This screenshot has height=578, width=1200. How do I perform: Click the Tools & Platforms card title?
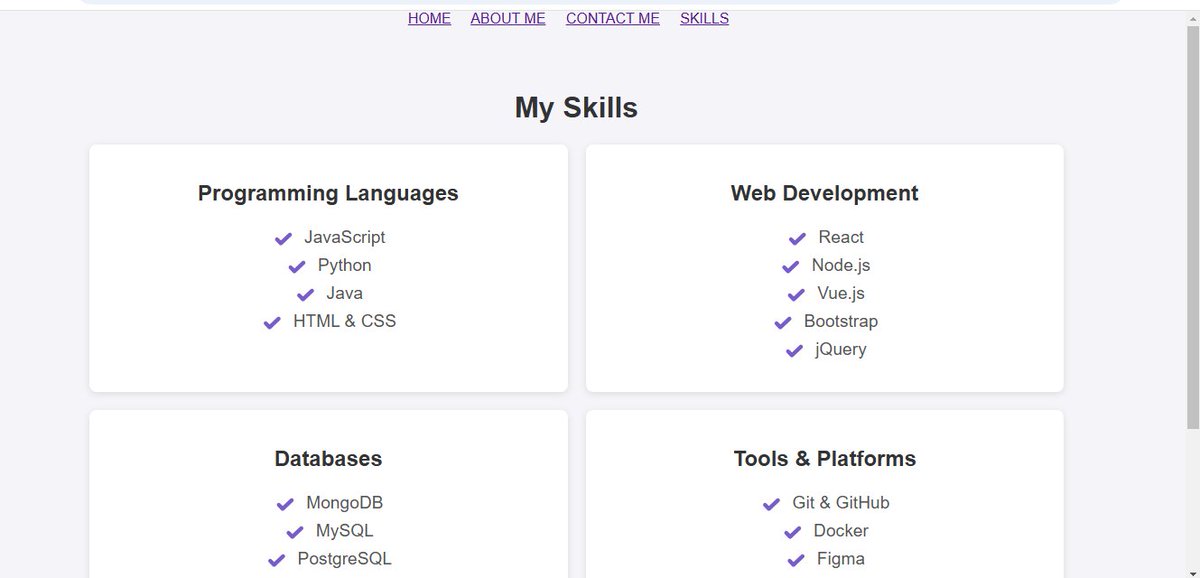coord(824,458)
